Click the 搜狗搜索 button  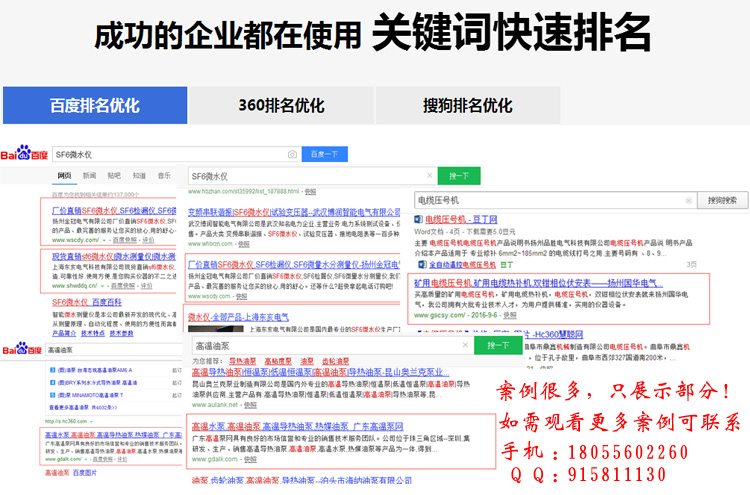(722, 200)
